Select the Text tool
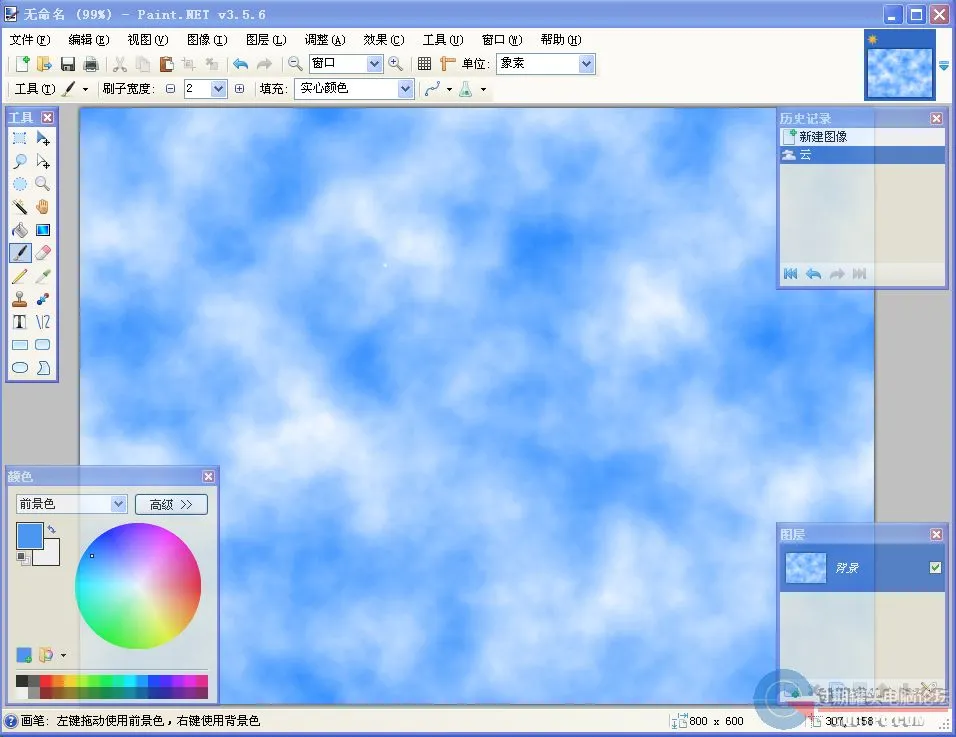This screenshot has width=956, height=737. tap(19, 322)
